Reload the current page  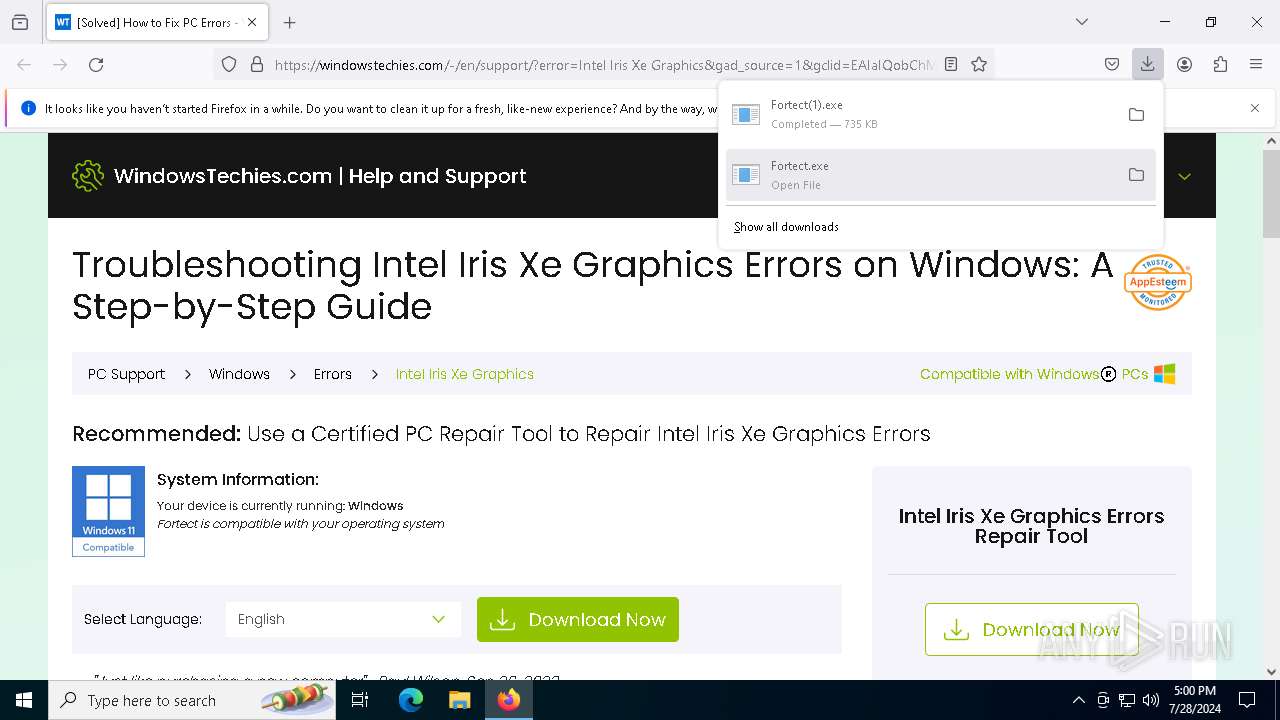click(96, 65)
